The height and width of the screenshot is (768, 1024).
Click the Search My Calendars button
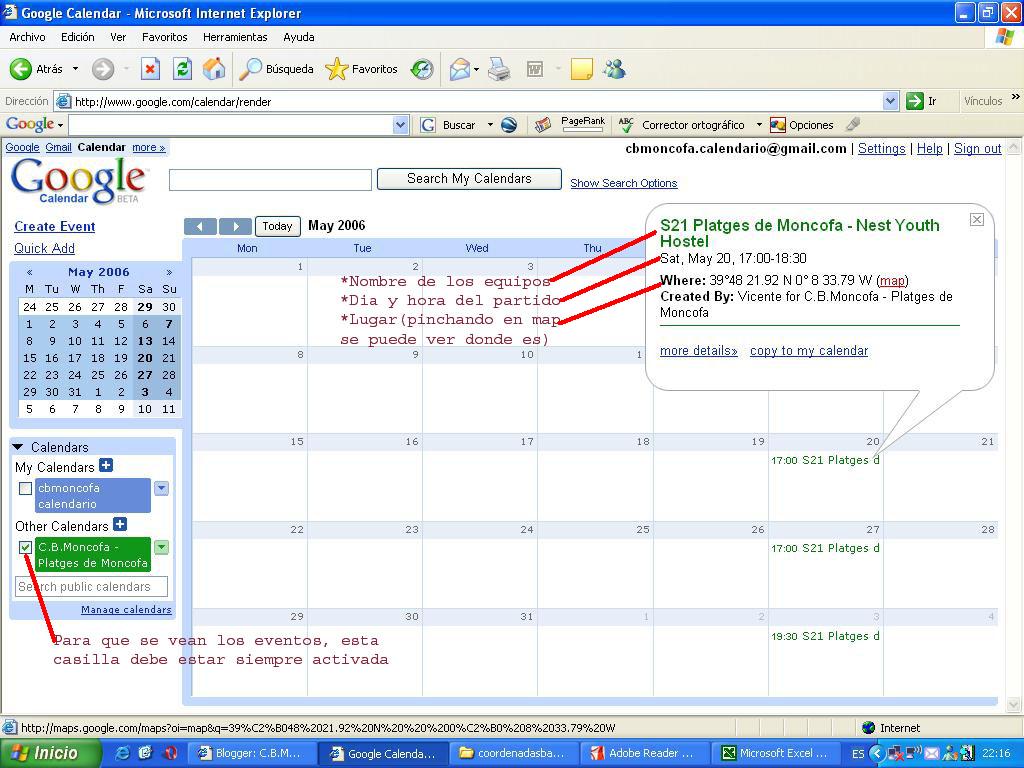[x=470, y=179]
